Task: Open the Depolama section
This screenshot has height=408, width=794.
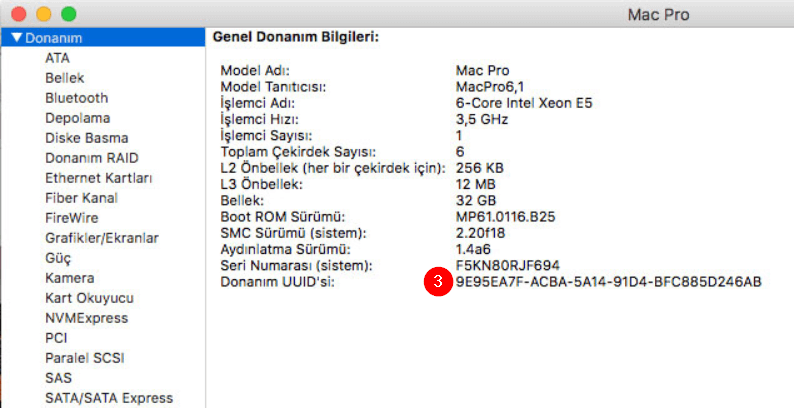Action: (x=77, y=118)
